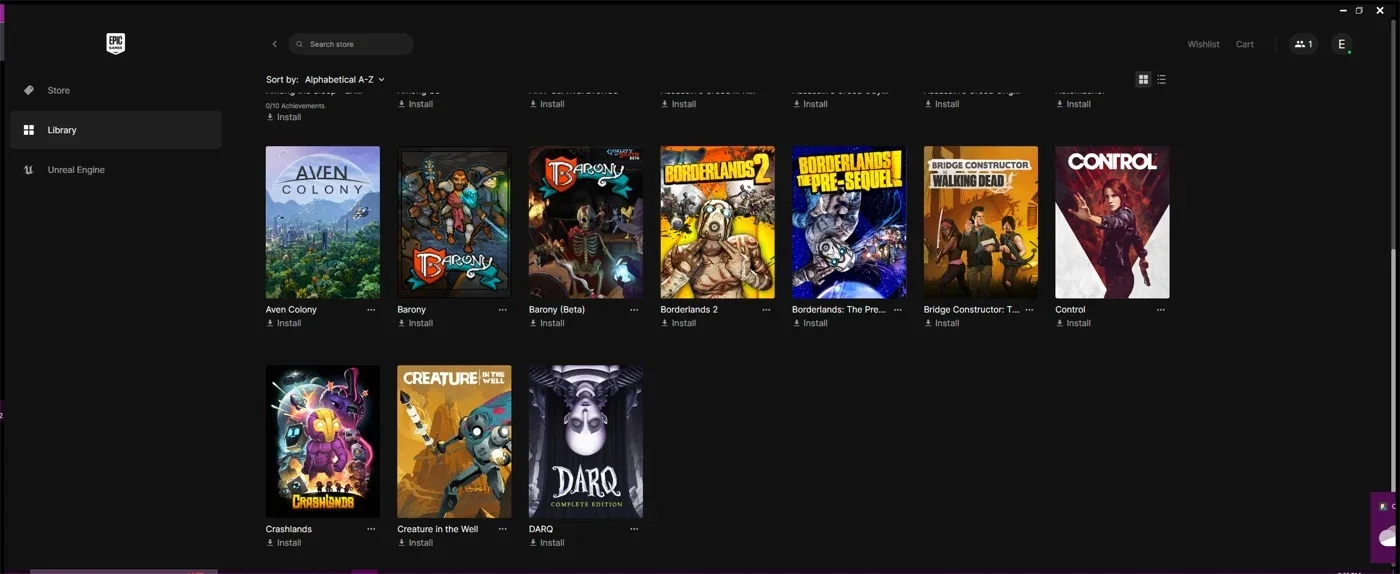Install Creature in the Well
Image resolution: width=1400 pixels, height=574 pixels.
click(416, 543)
